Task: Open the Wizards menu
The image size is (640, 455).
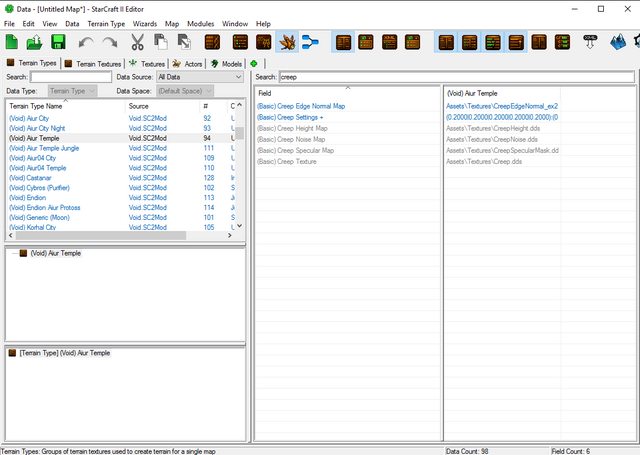Action: 144,24
